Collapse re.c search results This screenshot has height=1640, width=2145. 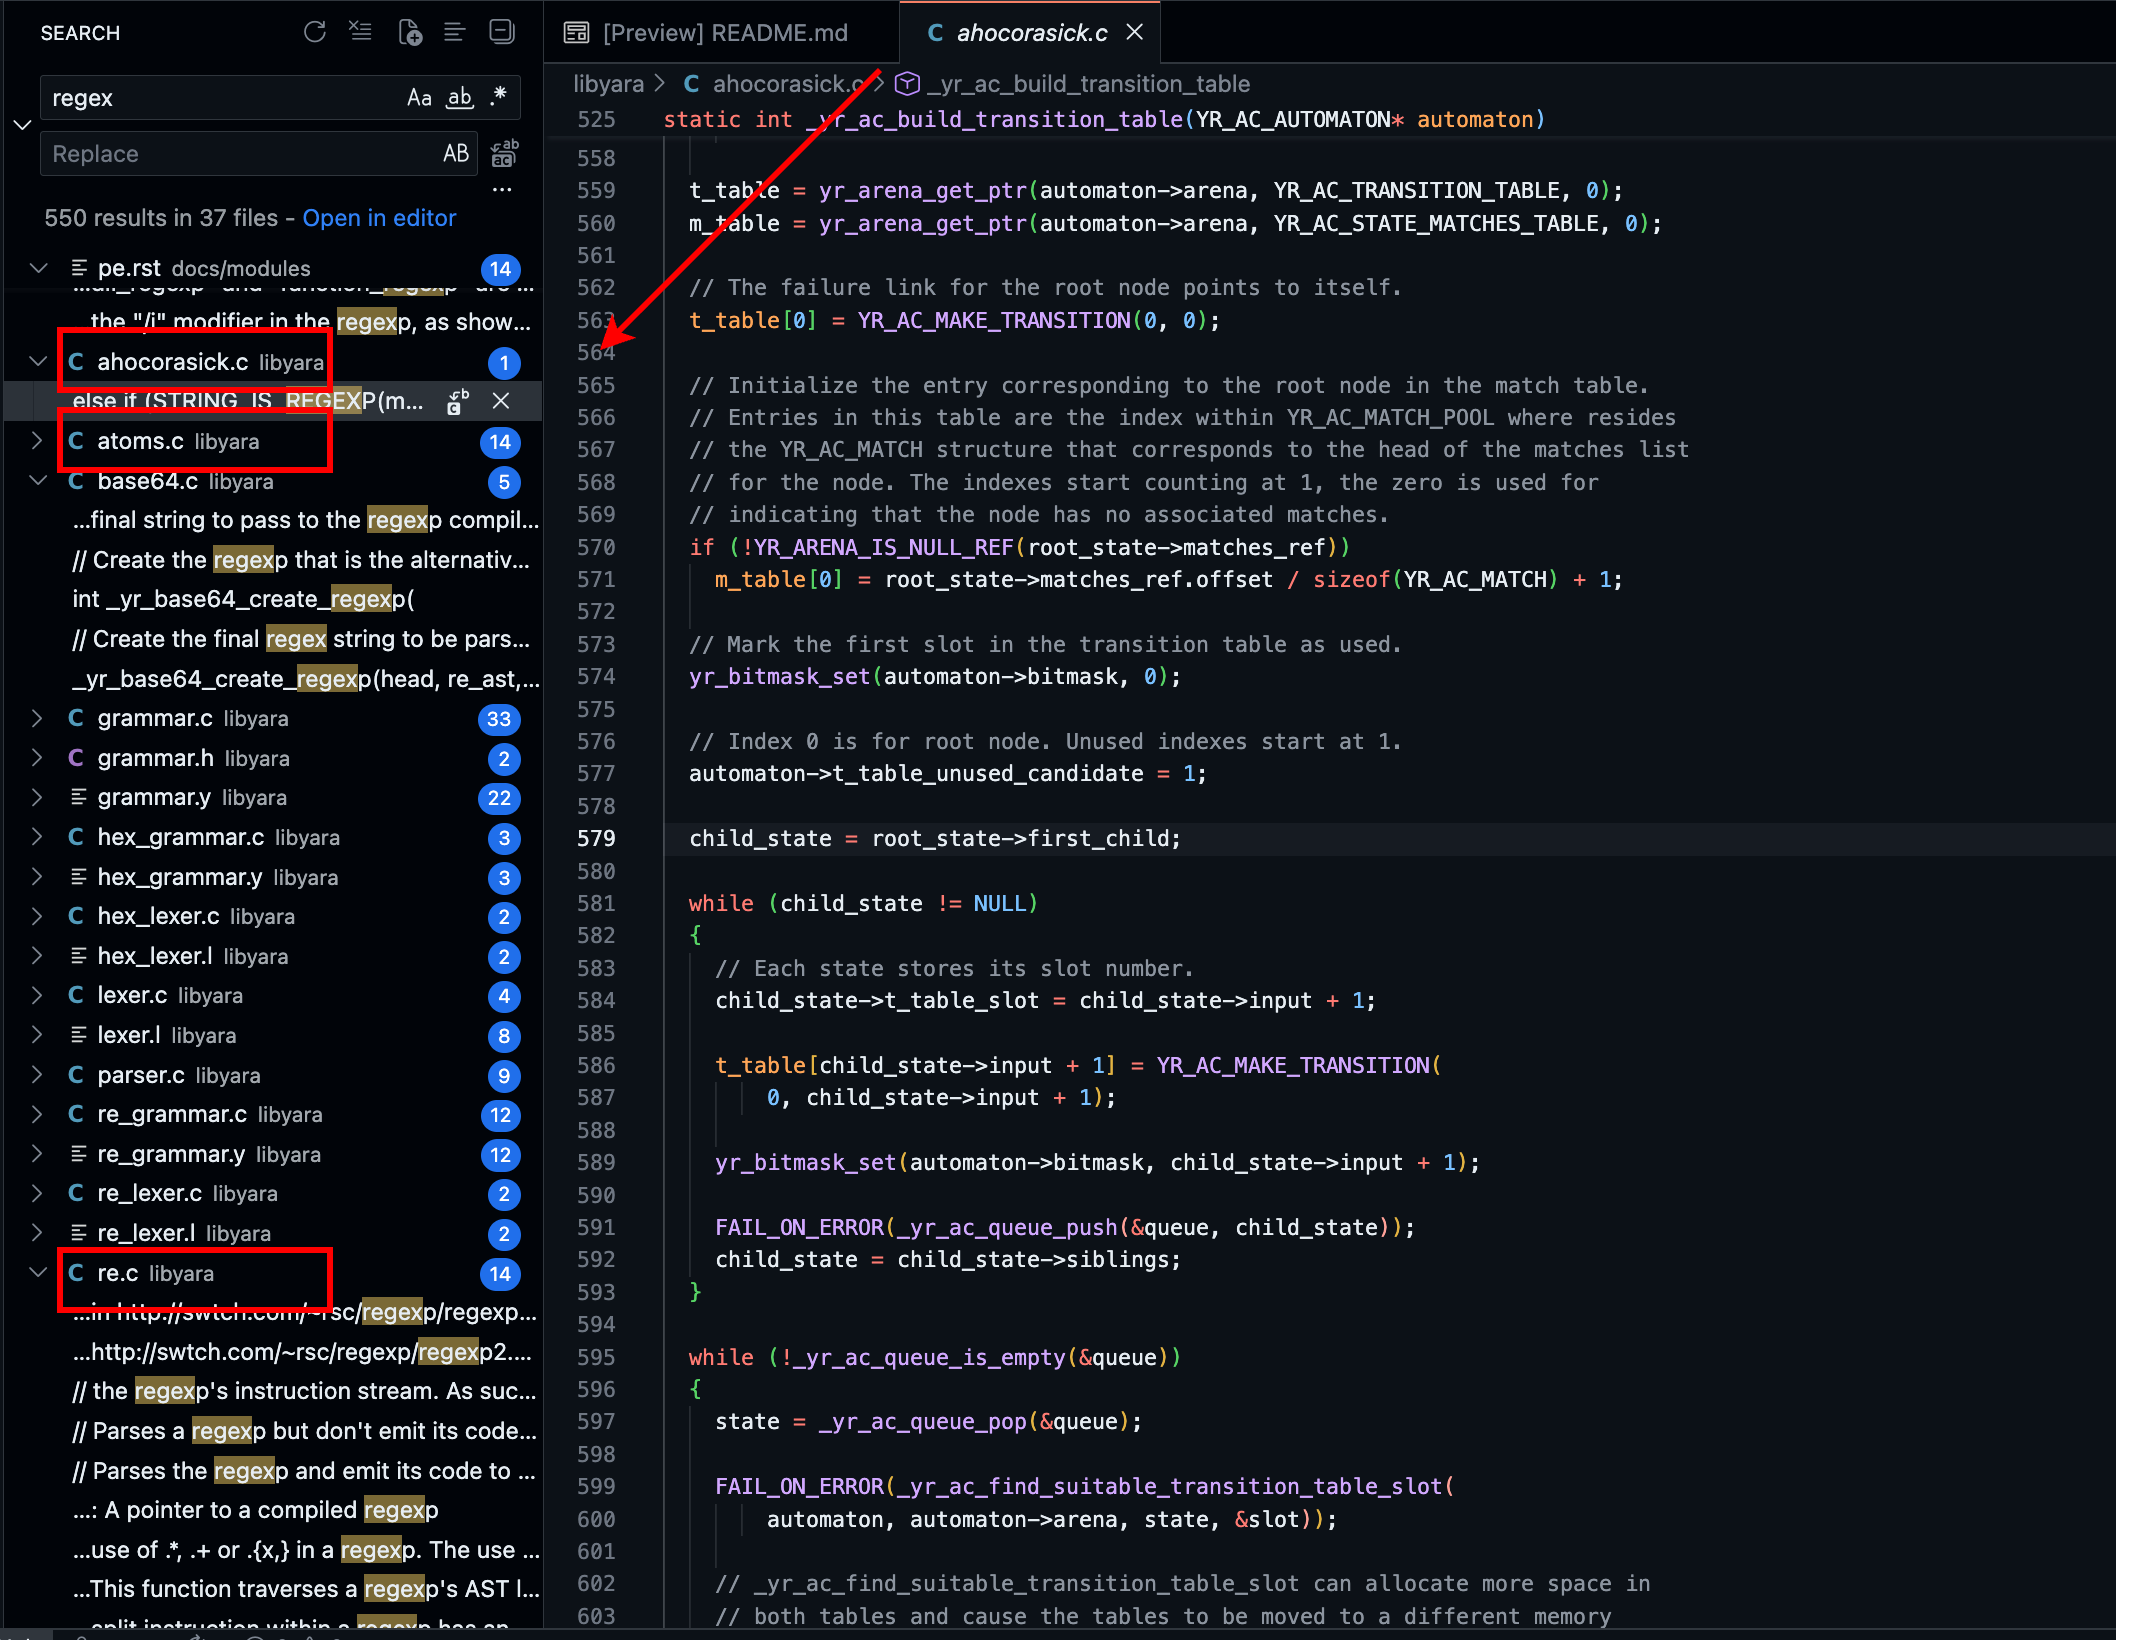(x=37, y=1272)
